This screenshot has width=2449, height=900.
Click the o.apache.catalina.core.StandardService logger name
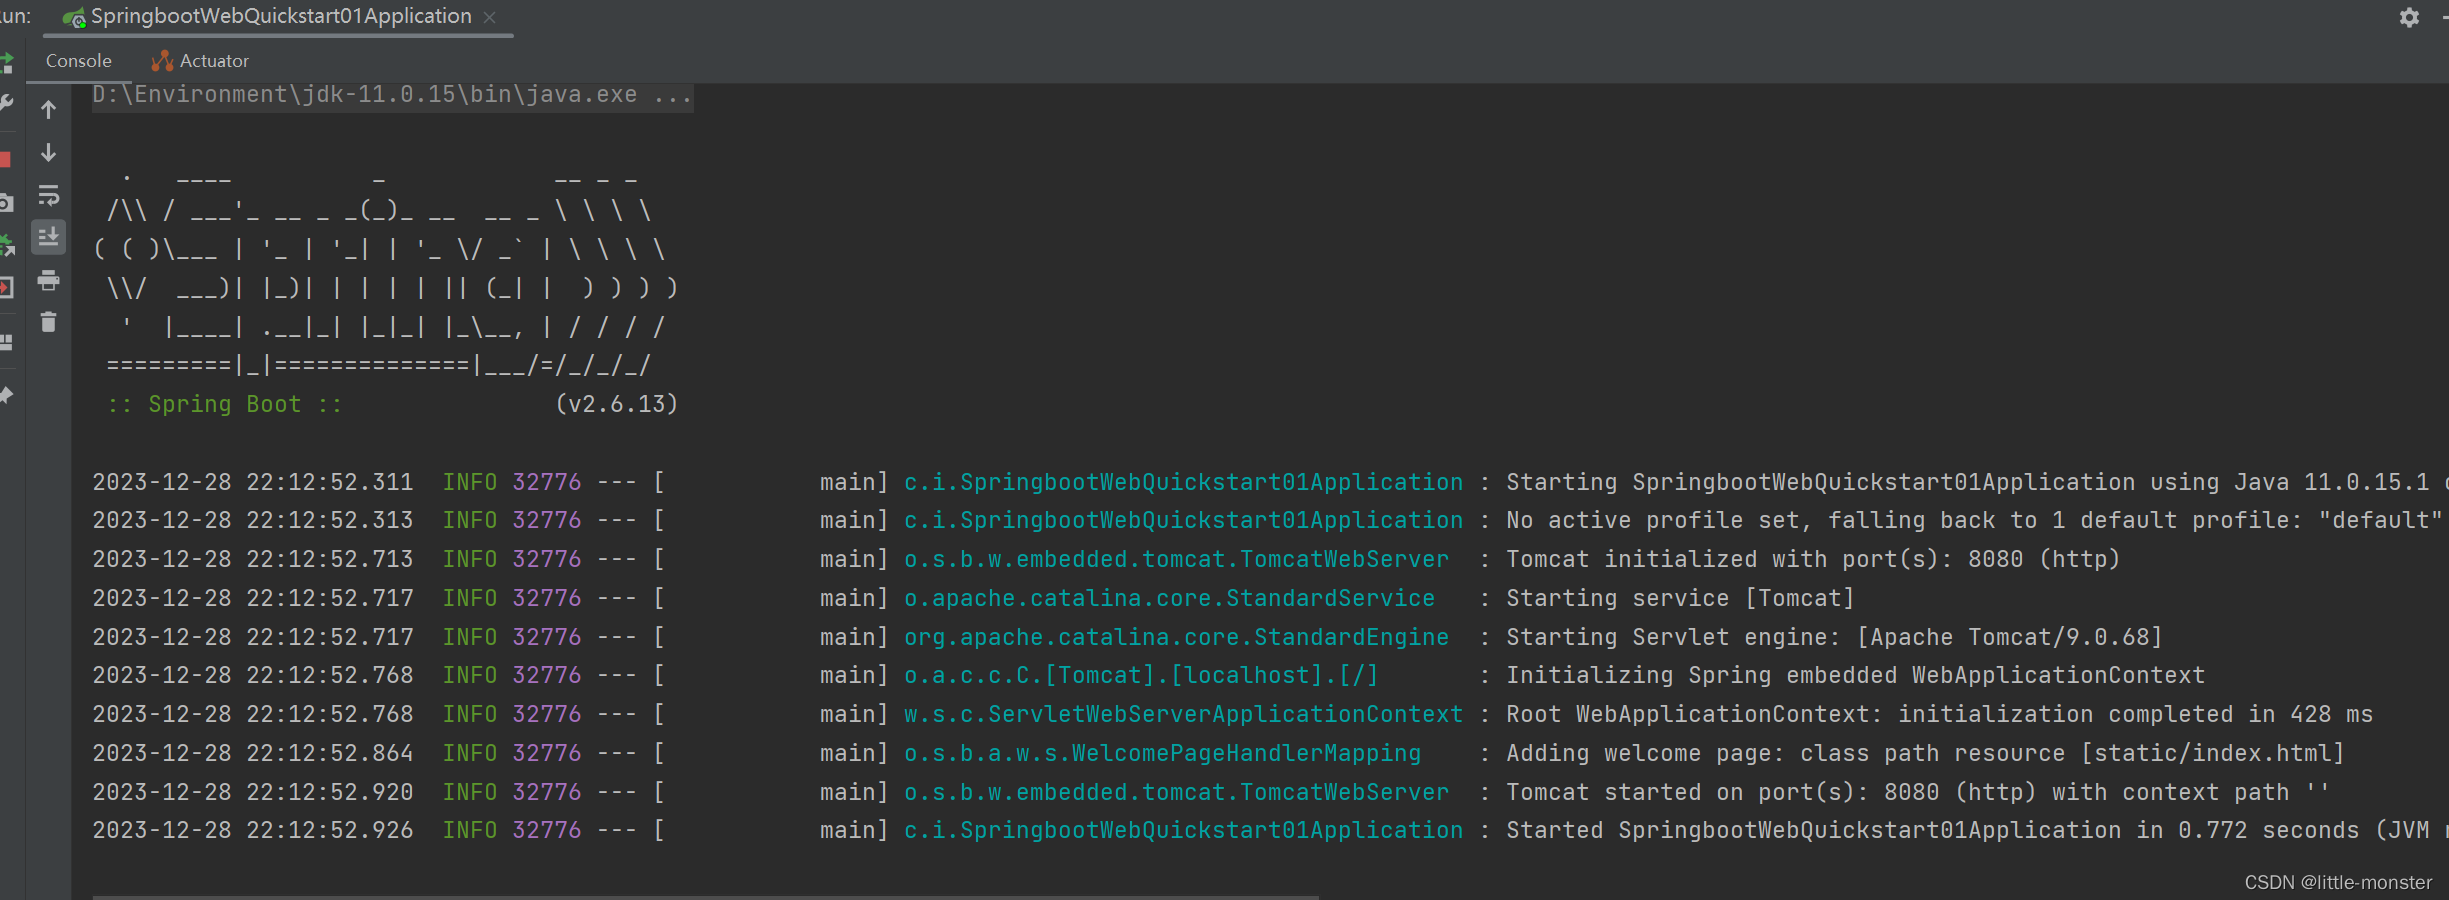[1170, 598]
